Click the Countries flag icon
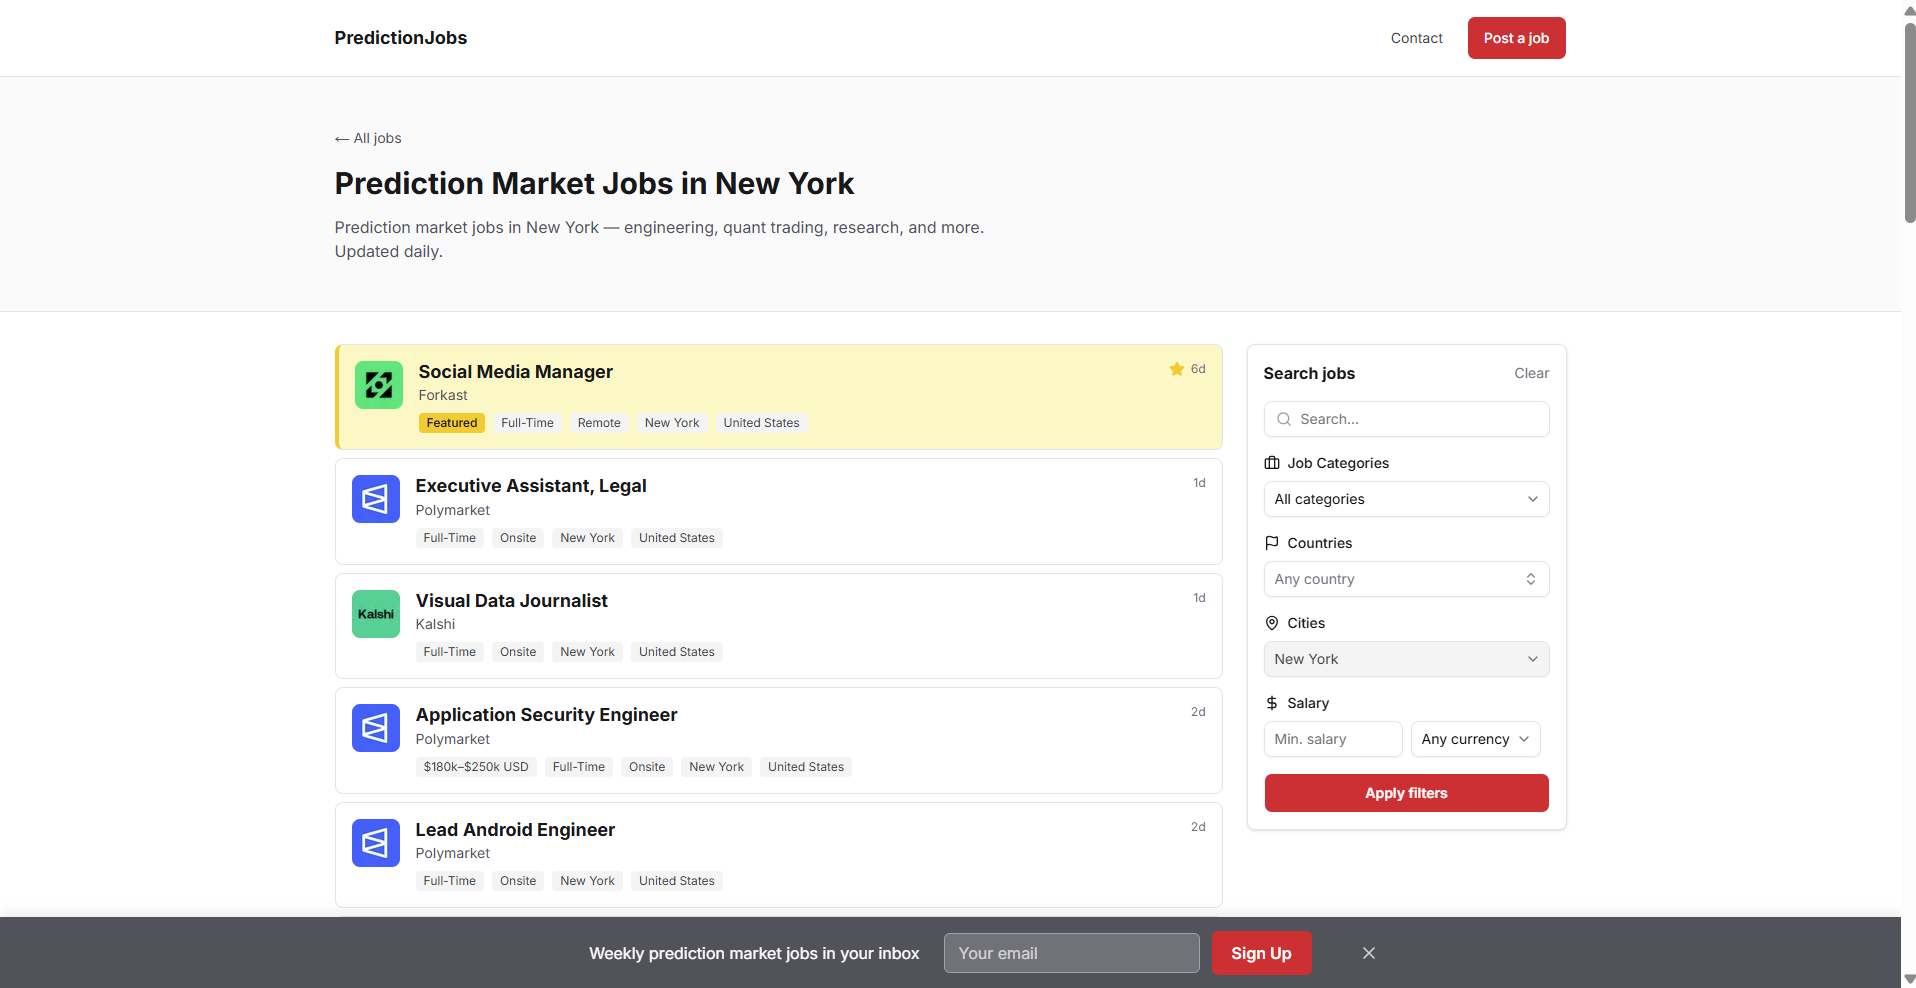 click(1272, 543)
